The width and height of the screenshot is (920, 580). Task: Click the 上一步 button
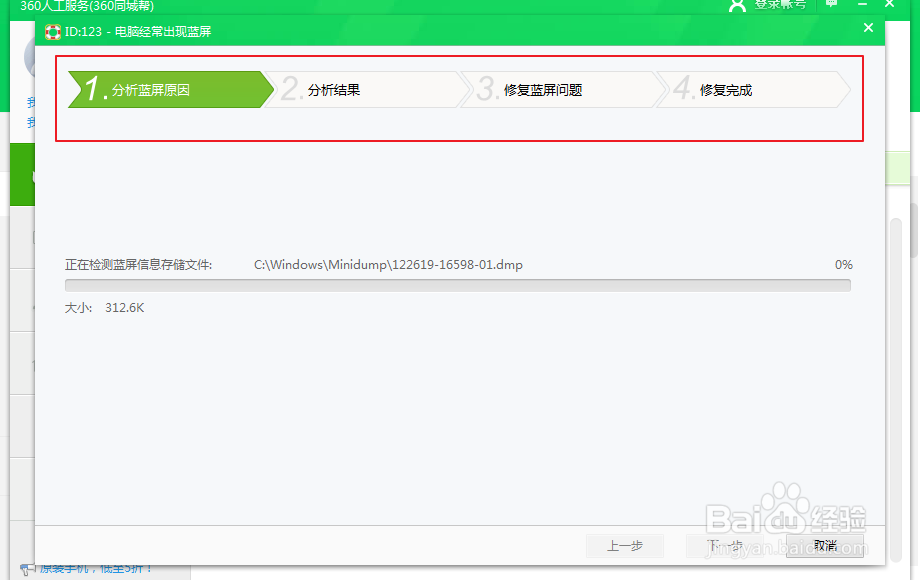625,546
